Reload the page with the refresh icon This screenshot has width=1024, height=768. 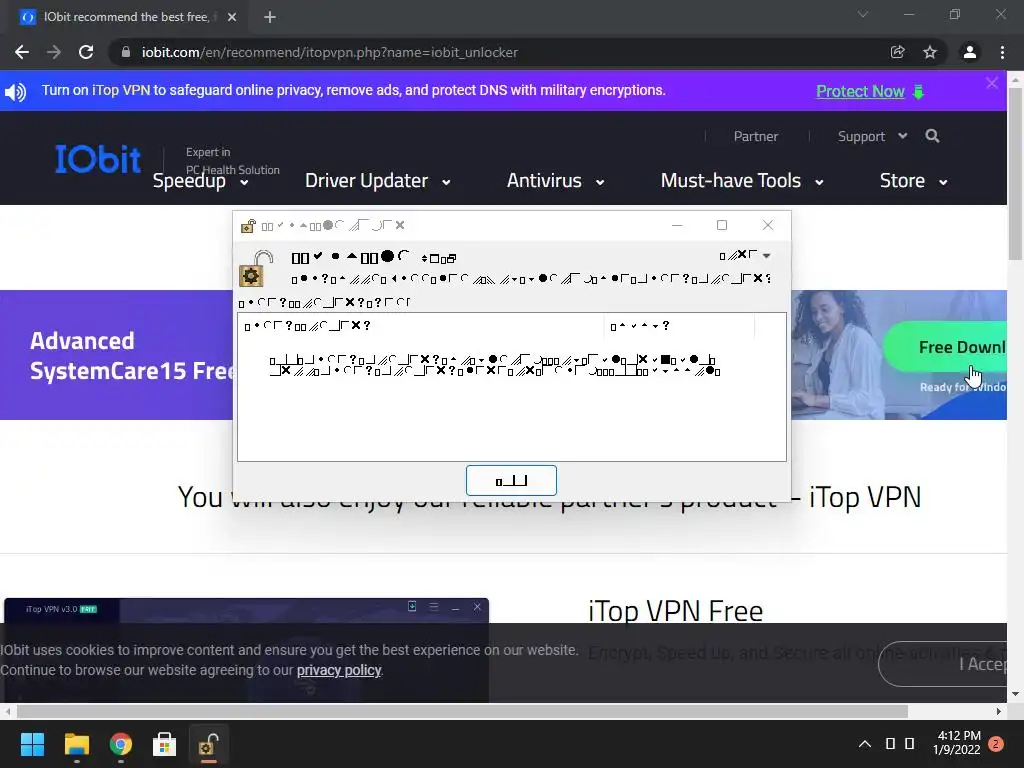tap(86, 52)
